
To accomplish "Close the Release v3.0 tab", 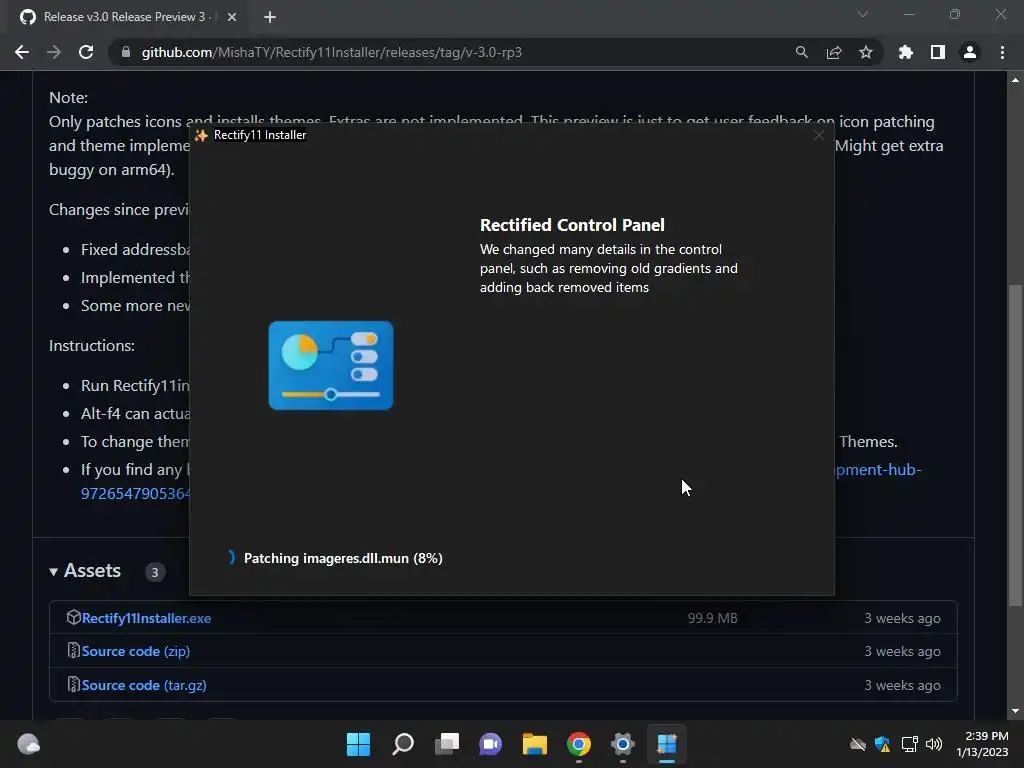I will 232,17.
